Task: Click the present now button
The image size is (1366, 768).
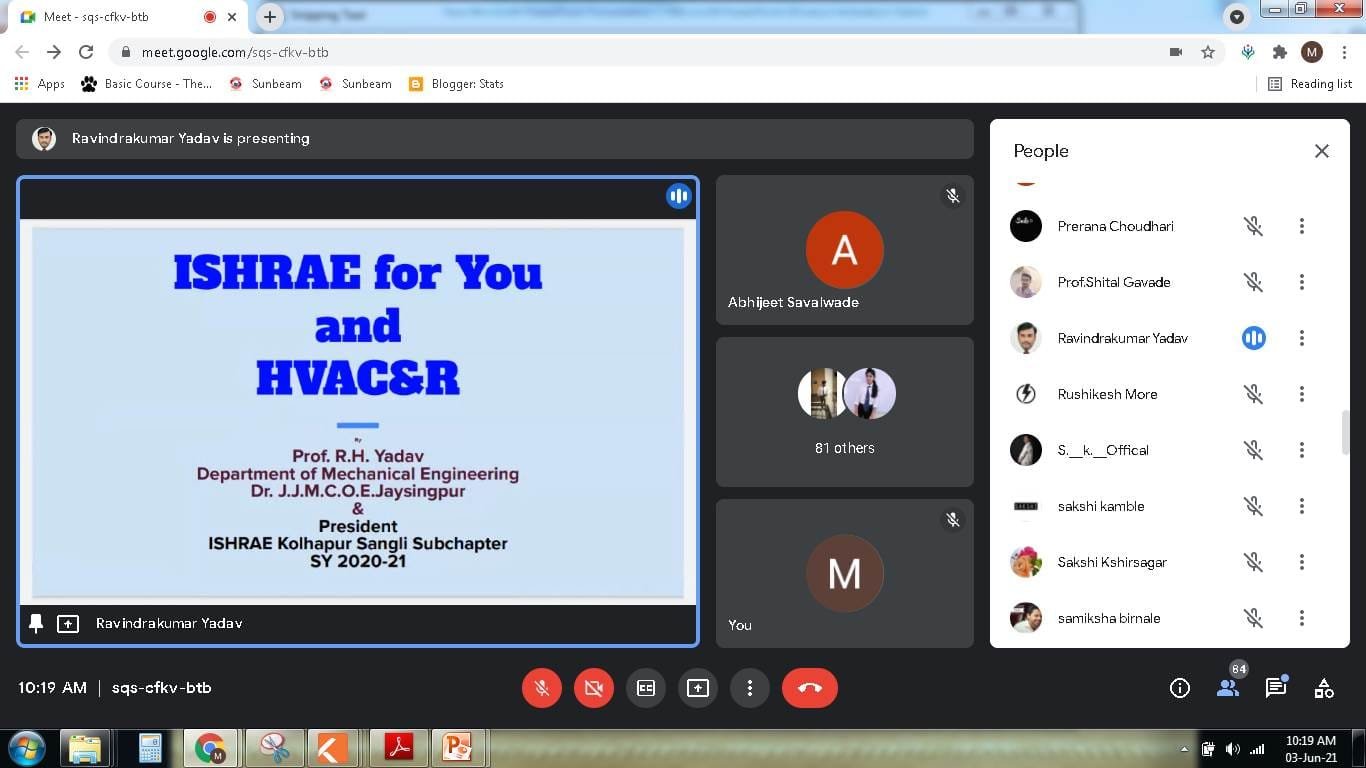Action: click(x=698, y=688)
